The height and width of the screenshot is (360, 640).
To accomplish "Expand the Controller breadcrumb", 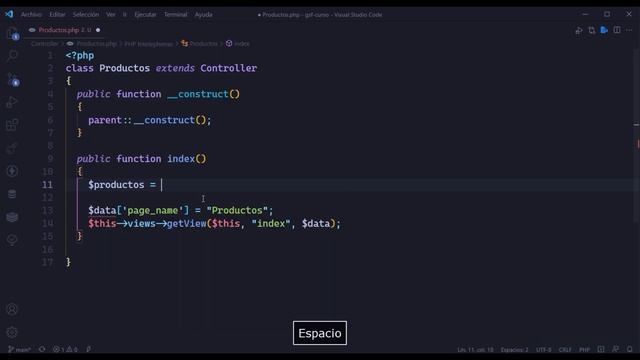I will (x=44, y=44).
